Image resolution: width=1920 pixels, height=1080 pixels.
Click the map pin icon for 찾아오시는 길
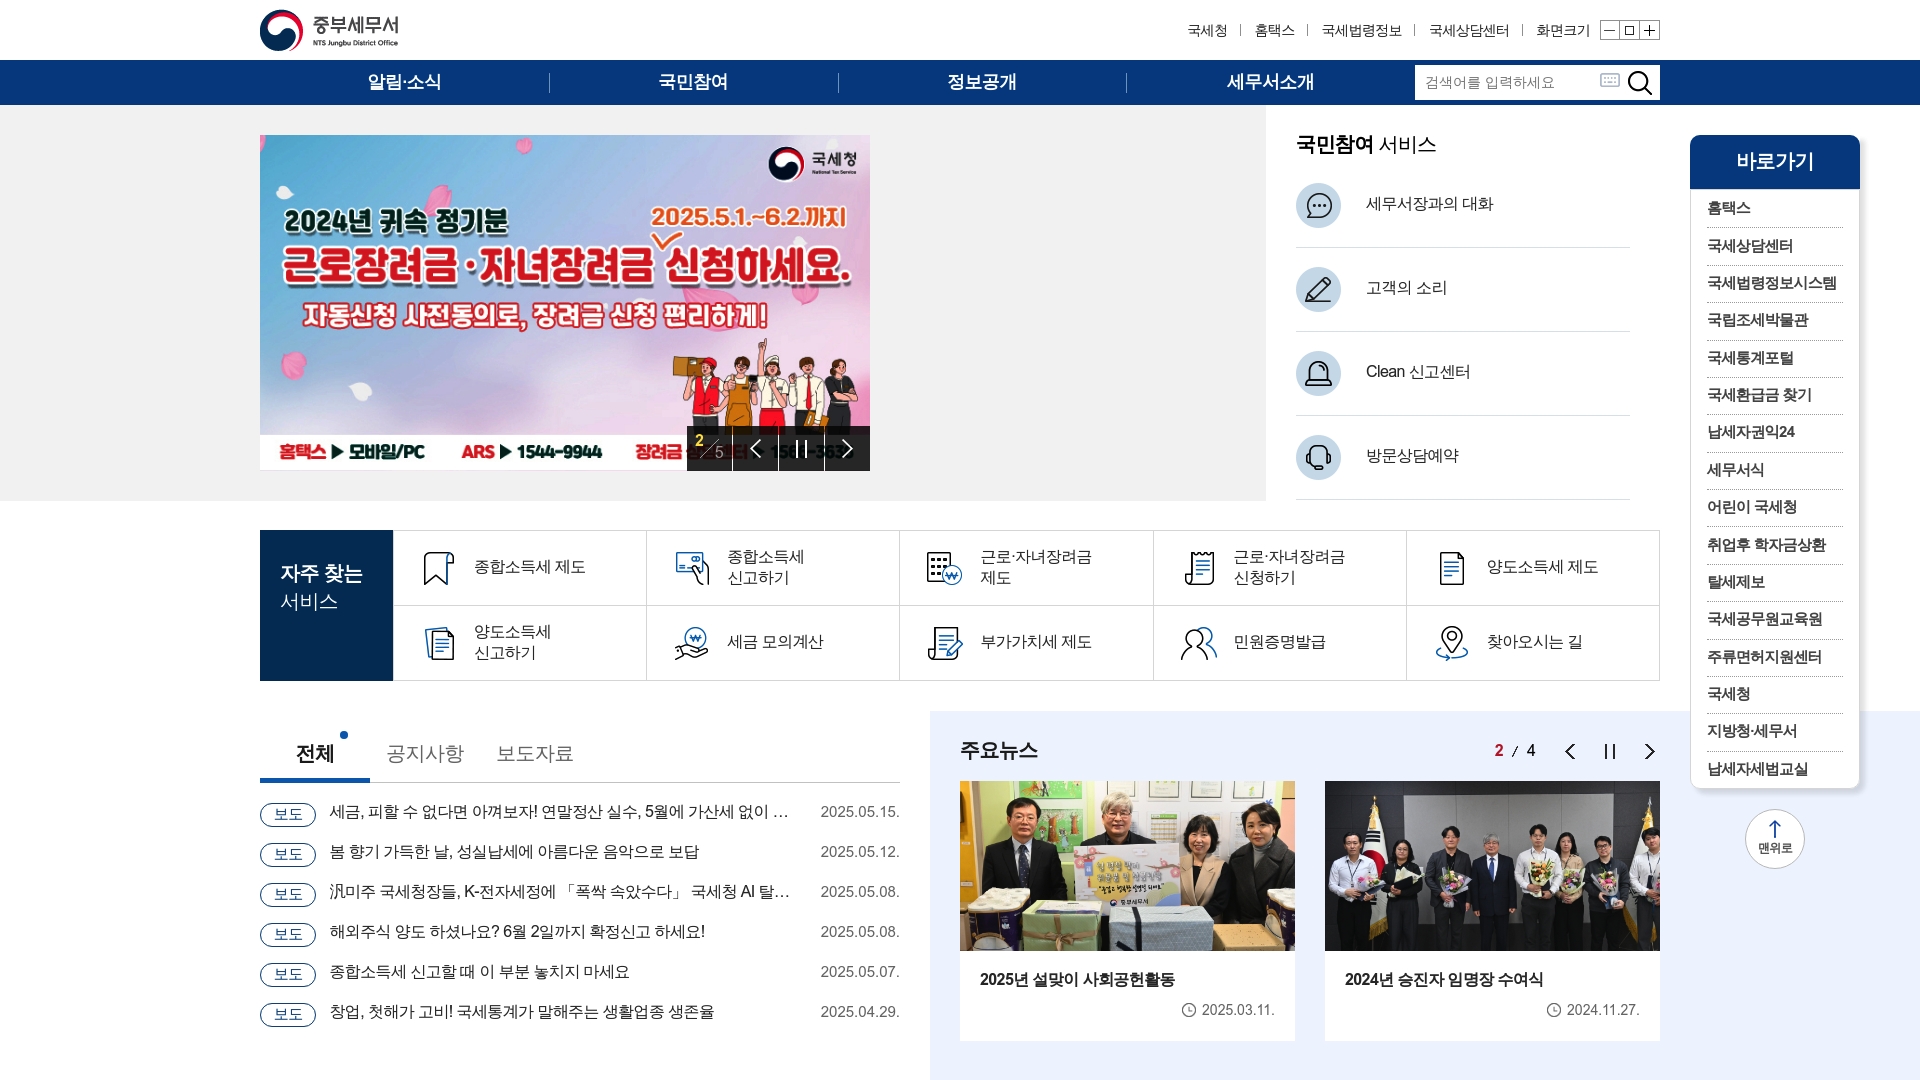click(1451, 643)
